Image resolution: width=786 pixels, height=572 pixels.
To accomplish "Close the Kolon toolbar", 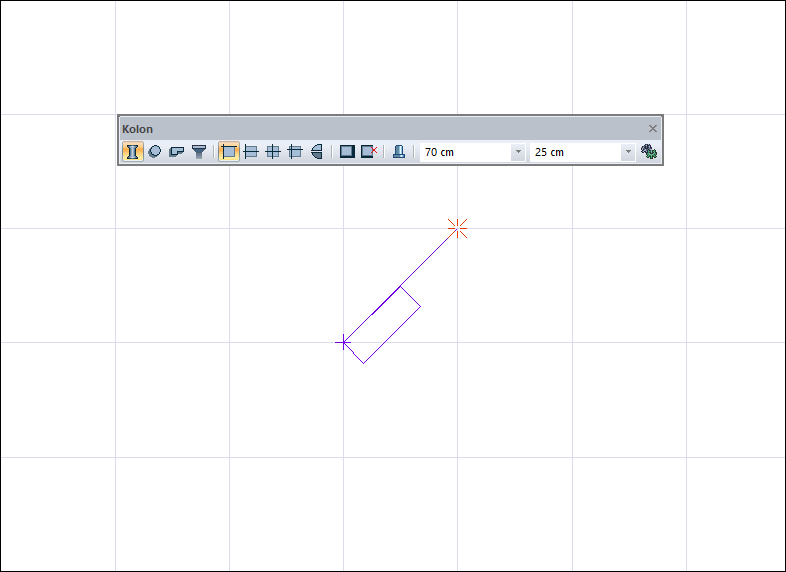I will pos(653,129).
